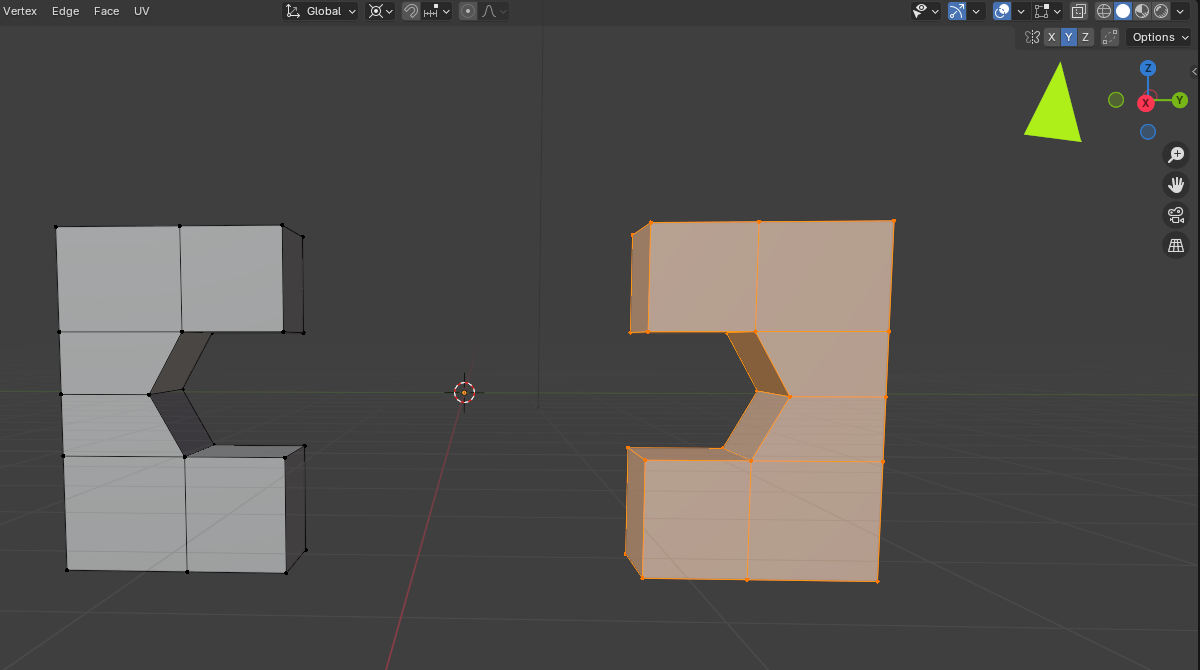This screenshot has height=670, width=1200.
Task: Click the green Y axis gizmo handle
Action: point(1180,100)
